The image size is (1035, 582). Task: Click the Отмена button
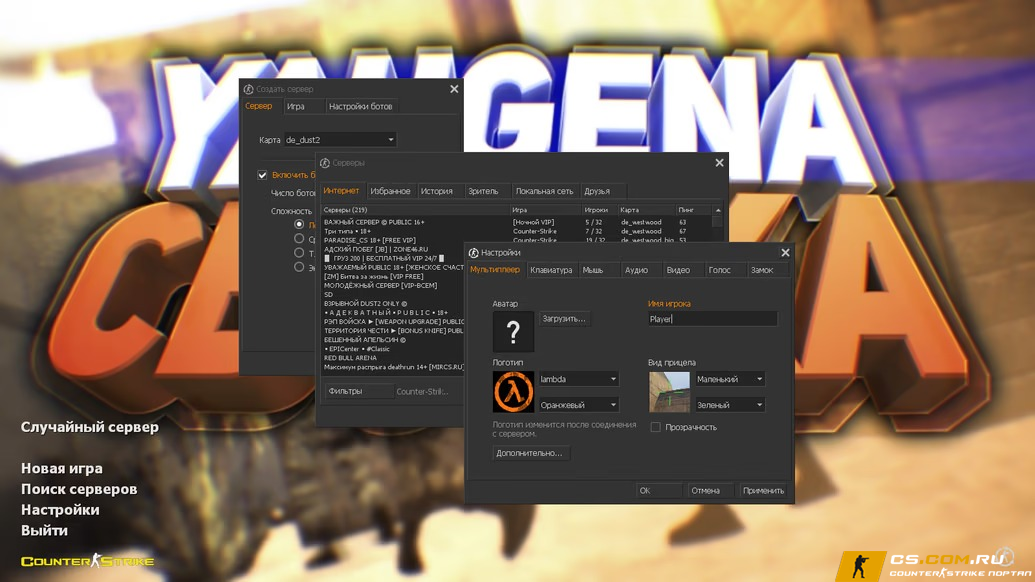[710, 490]
